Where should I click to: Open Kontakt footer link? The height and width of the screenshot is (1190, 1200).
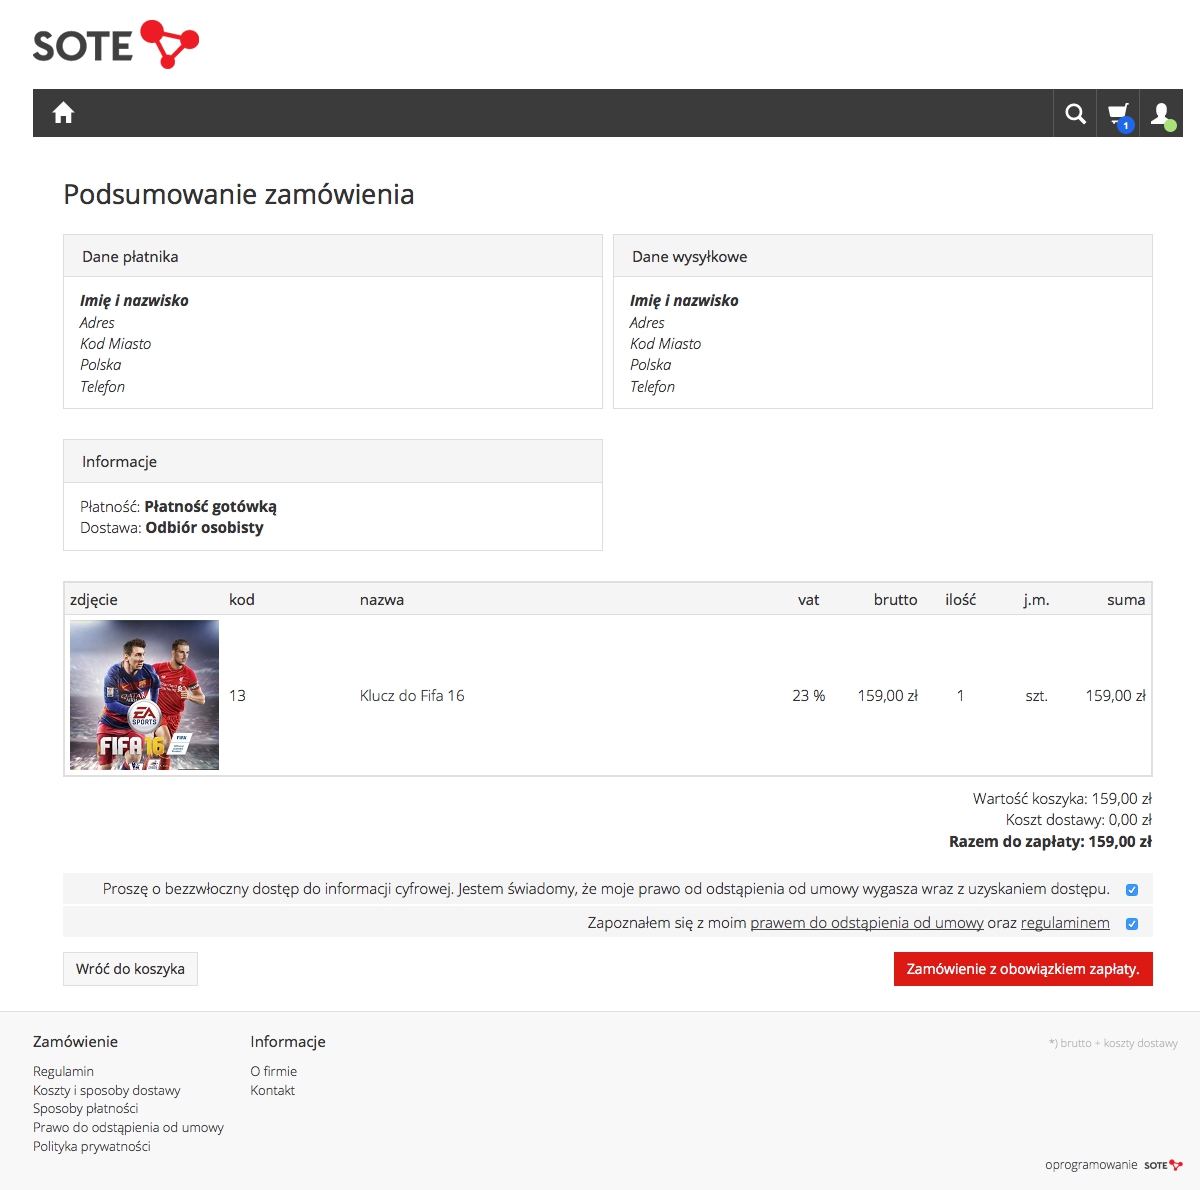[272, 1090]
